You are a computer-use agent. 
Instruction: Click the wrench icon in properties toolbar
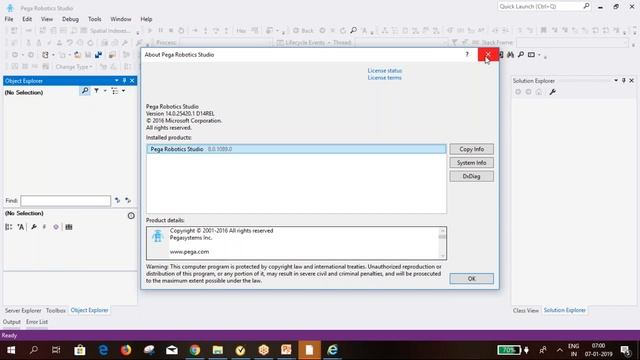coord(34,227)
